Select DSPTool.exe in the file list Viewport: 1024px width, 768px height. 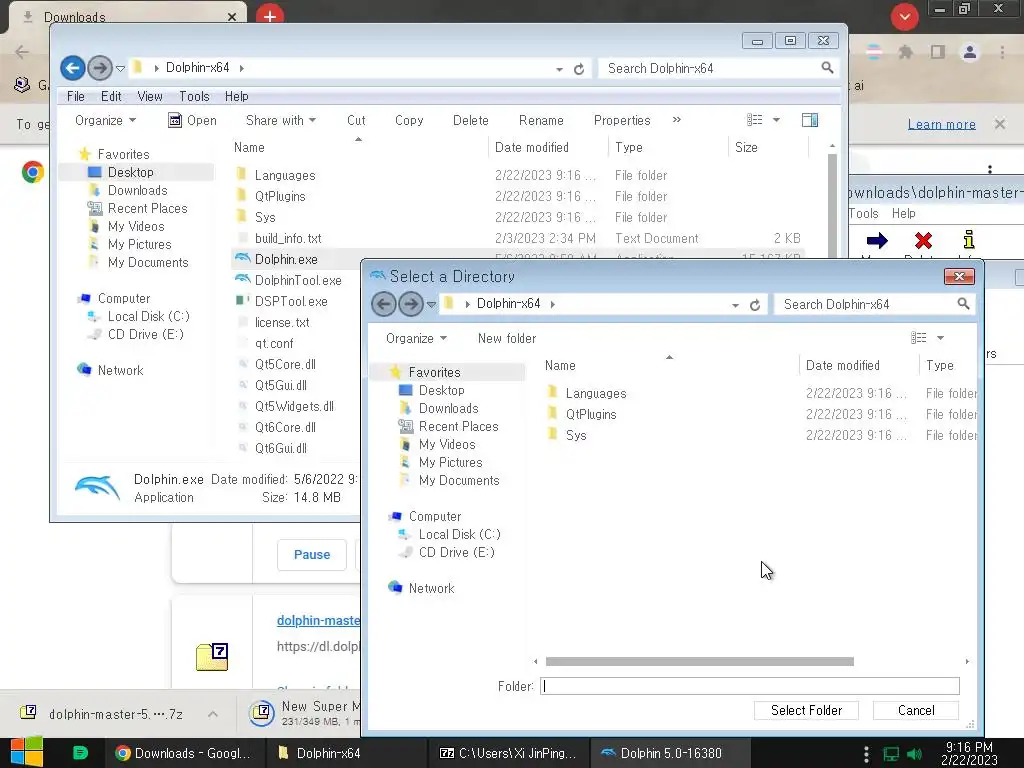pos(291,301)
